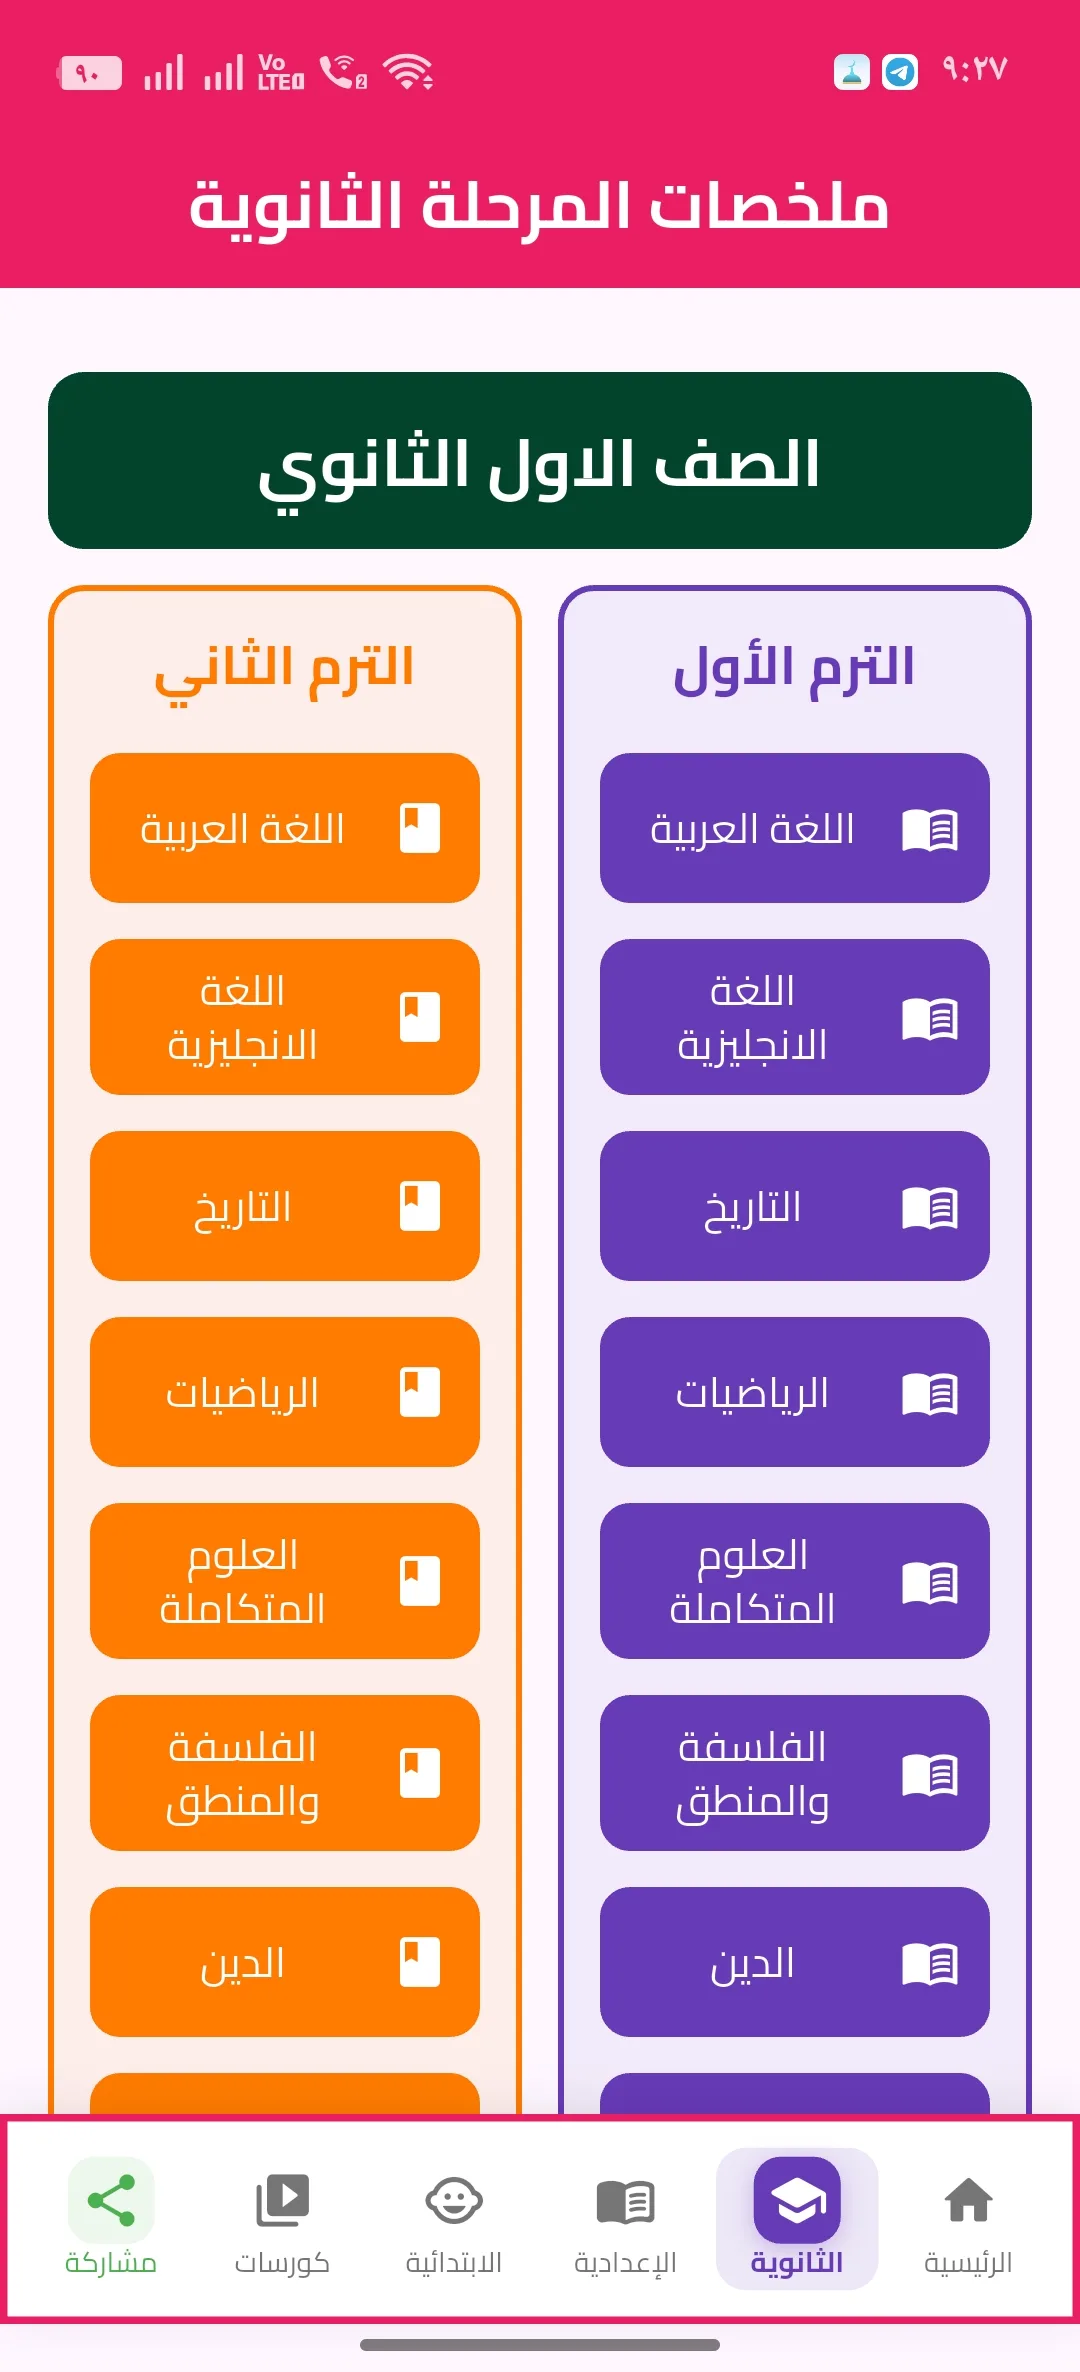Open second-term الفلسفة والمنطق subject
Viewport: 1080px width, 2372px height.
point(285,1773)
